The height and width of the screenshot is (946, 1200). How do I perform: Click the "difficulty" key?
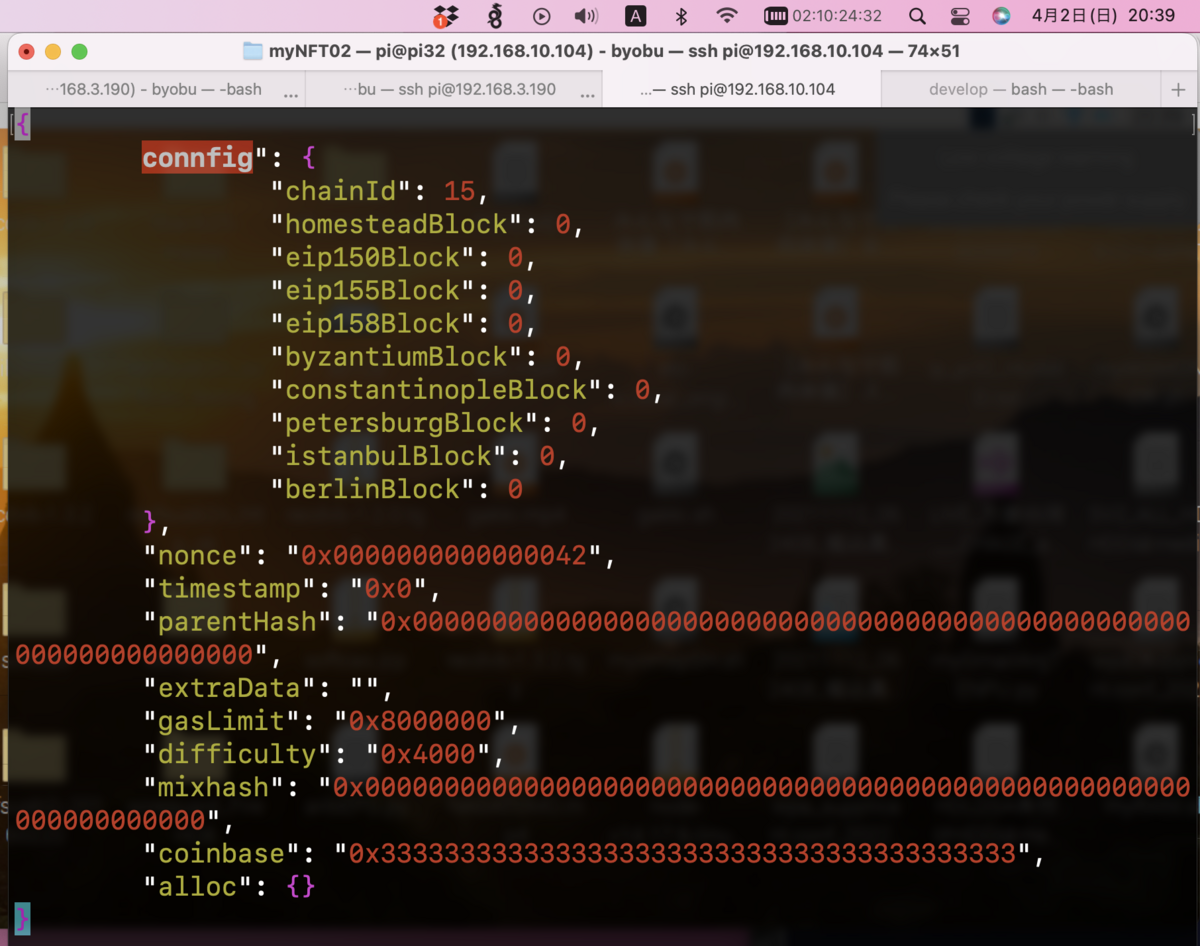[x=238, y=753]
